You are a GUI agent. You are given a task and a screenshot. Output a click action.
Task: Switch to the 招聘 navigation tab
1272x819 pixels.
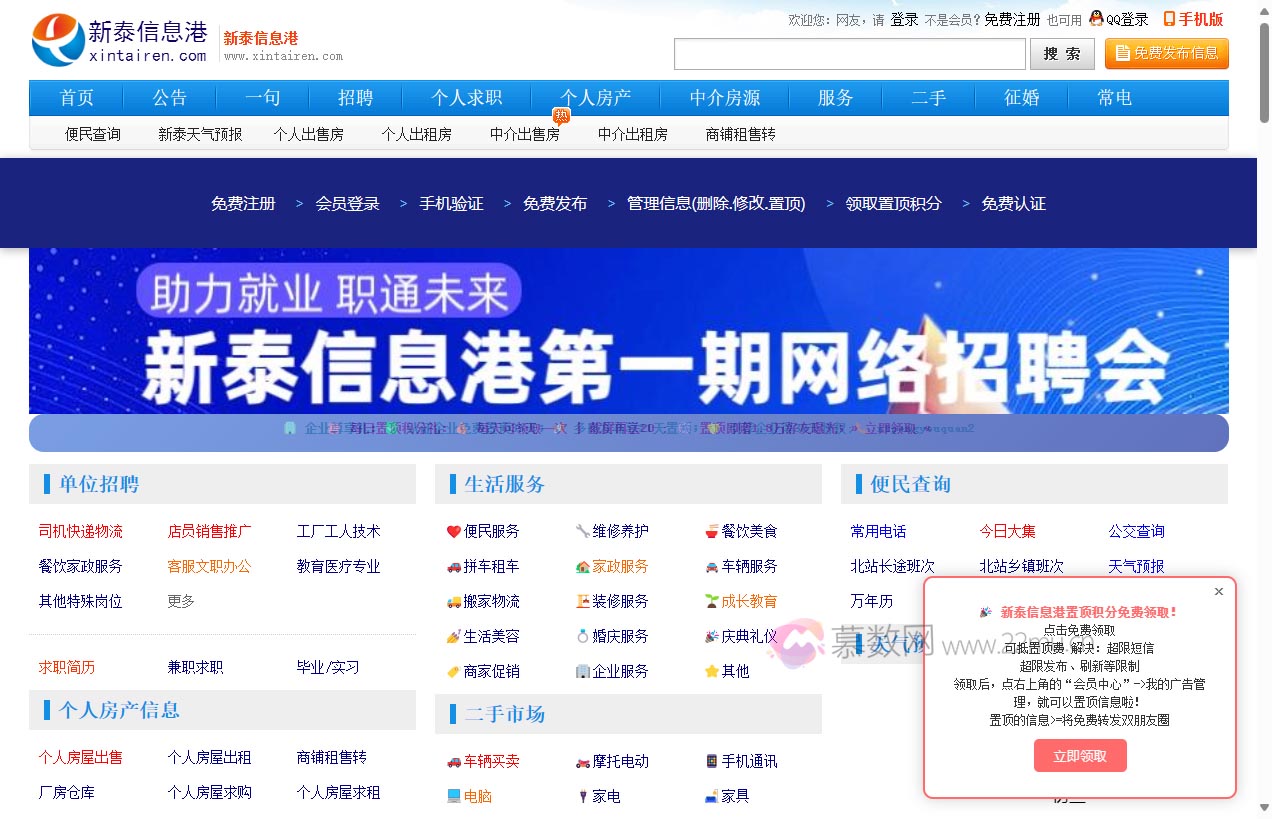tap(356, 97)
